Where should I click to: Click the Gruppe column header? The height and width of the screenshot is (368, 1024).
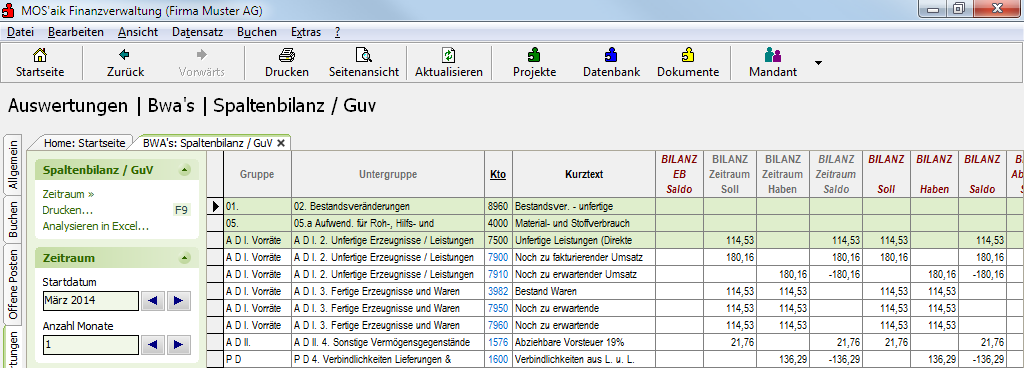point(257,174)
